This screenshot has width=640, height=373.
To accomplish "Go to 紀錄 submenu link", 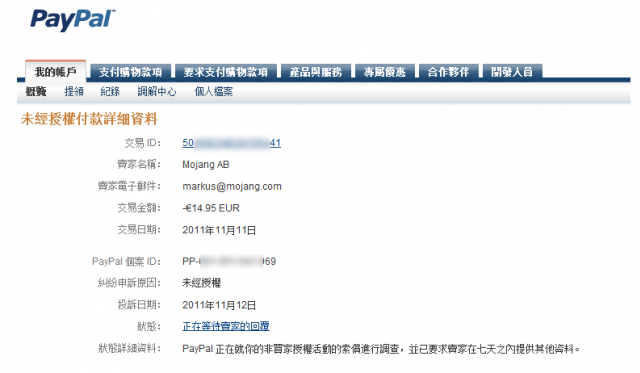I will 110,91.
